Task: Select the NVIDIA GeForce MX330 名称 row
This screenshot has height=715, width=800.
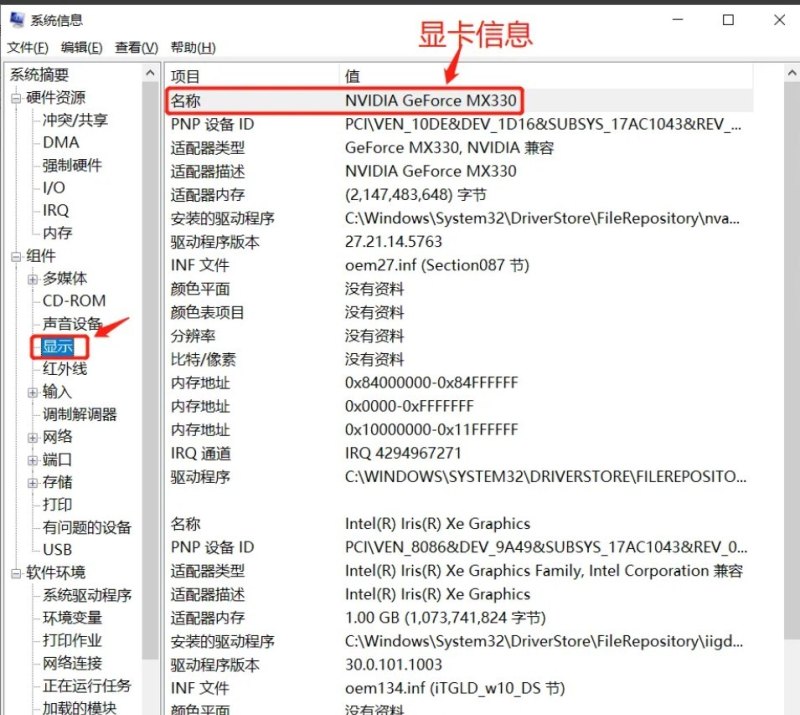Action: (459, 101)
